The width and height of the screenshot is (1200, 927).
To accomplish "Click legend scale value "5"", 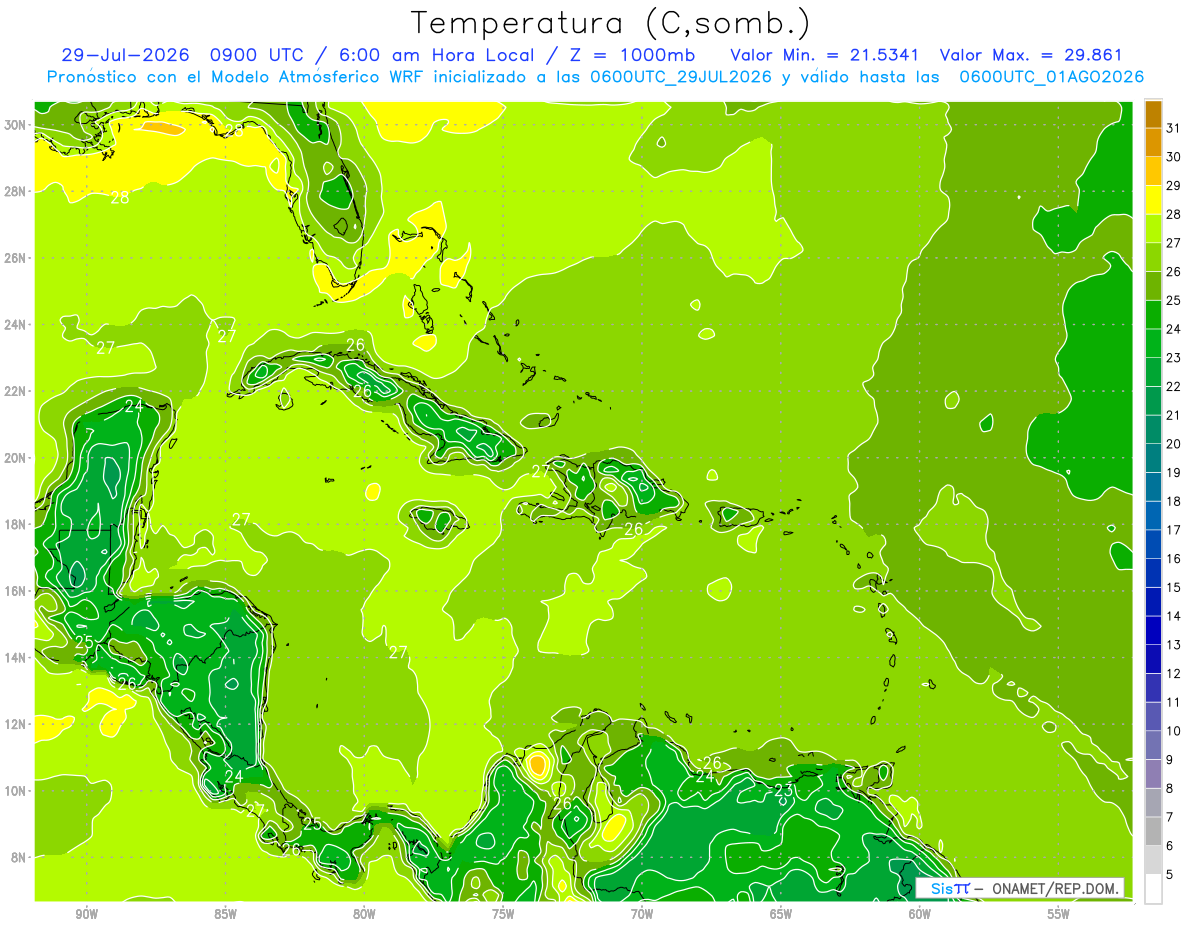I will [x=1170, y=874].
